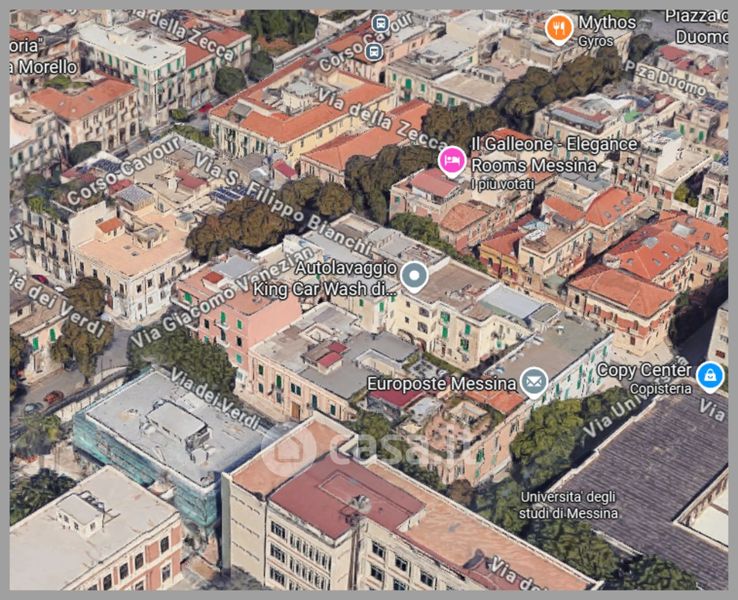Click the Europoste Messina mail icon
738x600 pixels.
tap(534, 383)
